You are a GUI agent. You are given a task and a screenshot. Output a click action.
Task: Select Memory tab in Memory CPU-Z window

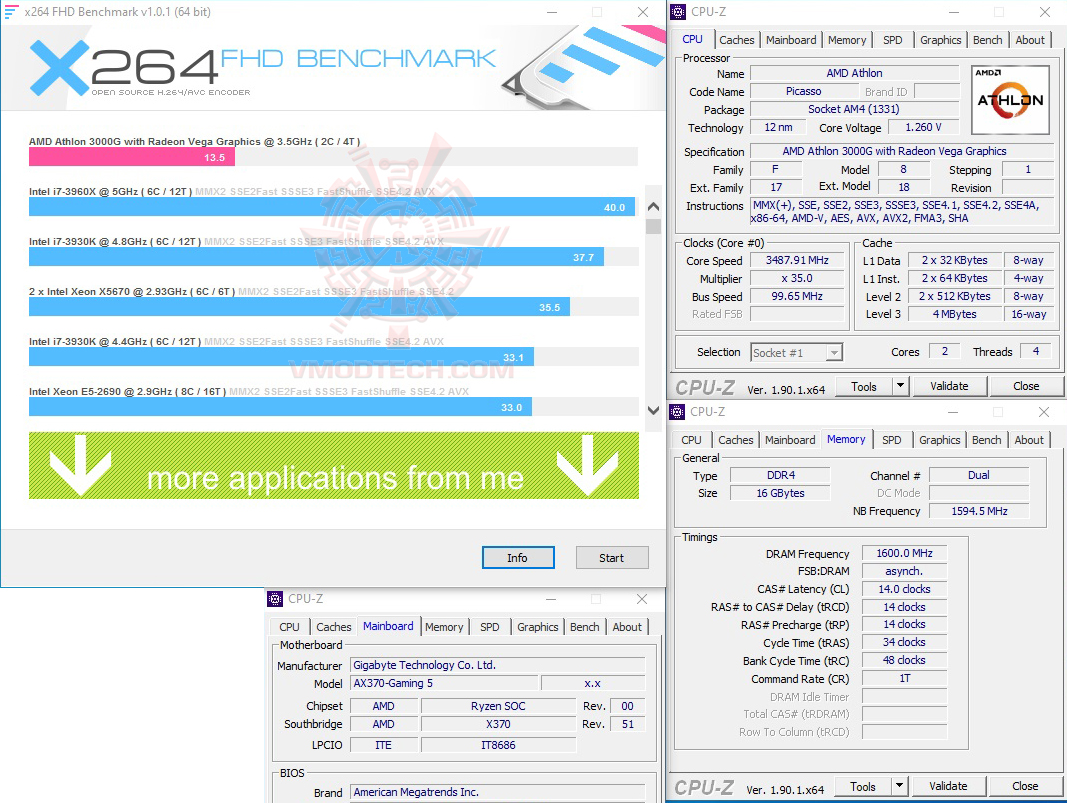[x=846, y=440]
